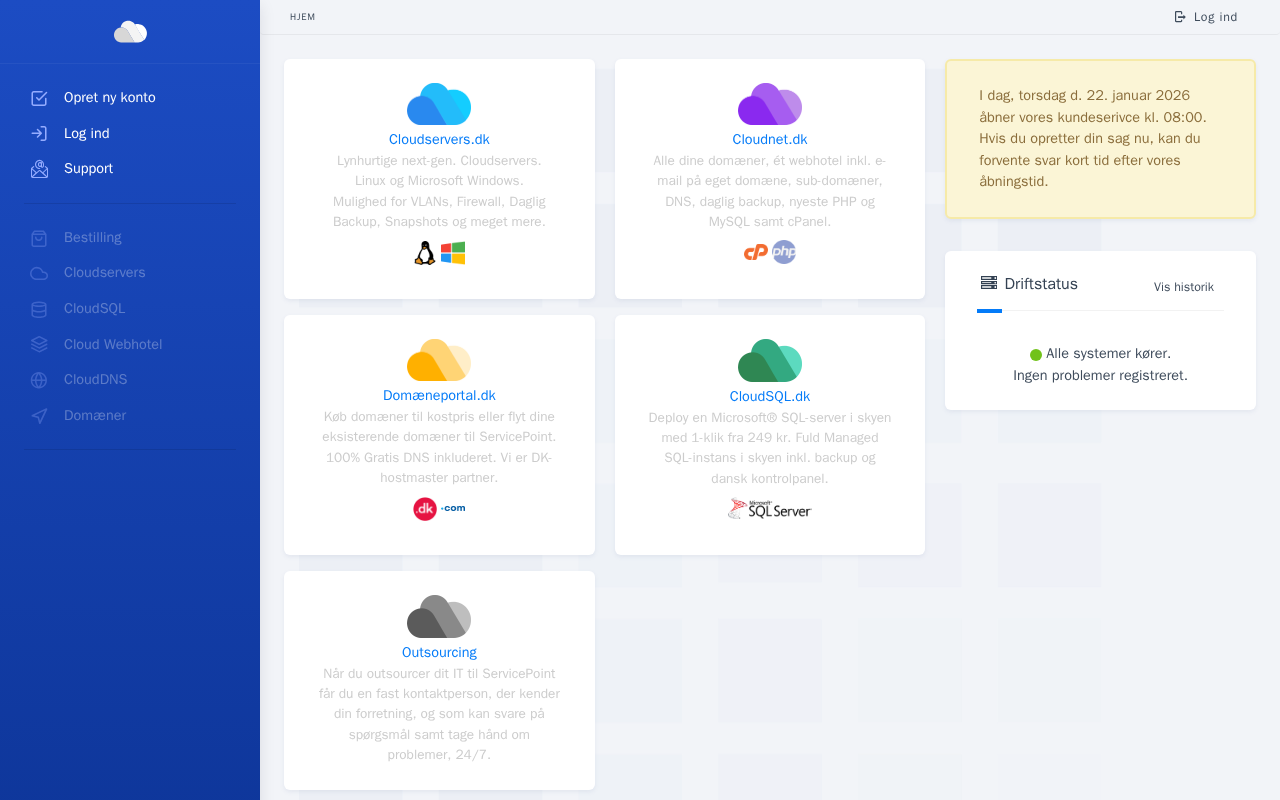Go to Bestilling in the sidebar
The image size is (1280, 800).
(x=93, y=238)
